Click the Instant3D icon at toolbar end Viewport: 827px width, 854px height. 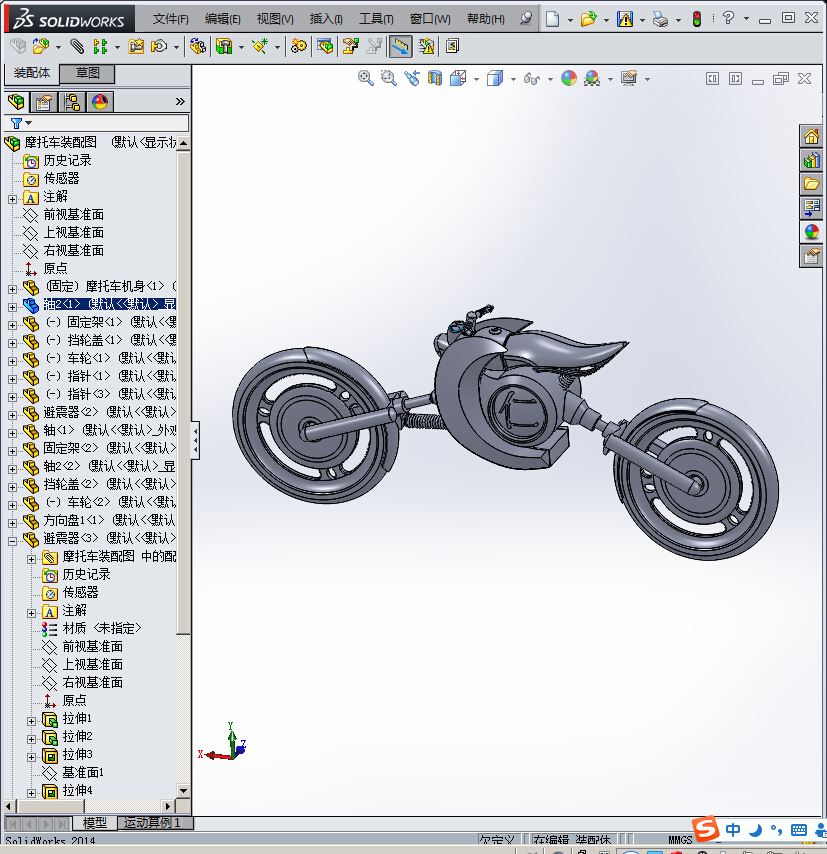(x=452, y=46)
